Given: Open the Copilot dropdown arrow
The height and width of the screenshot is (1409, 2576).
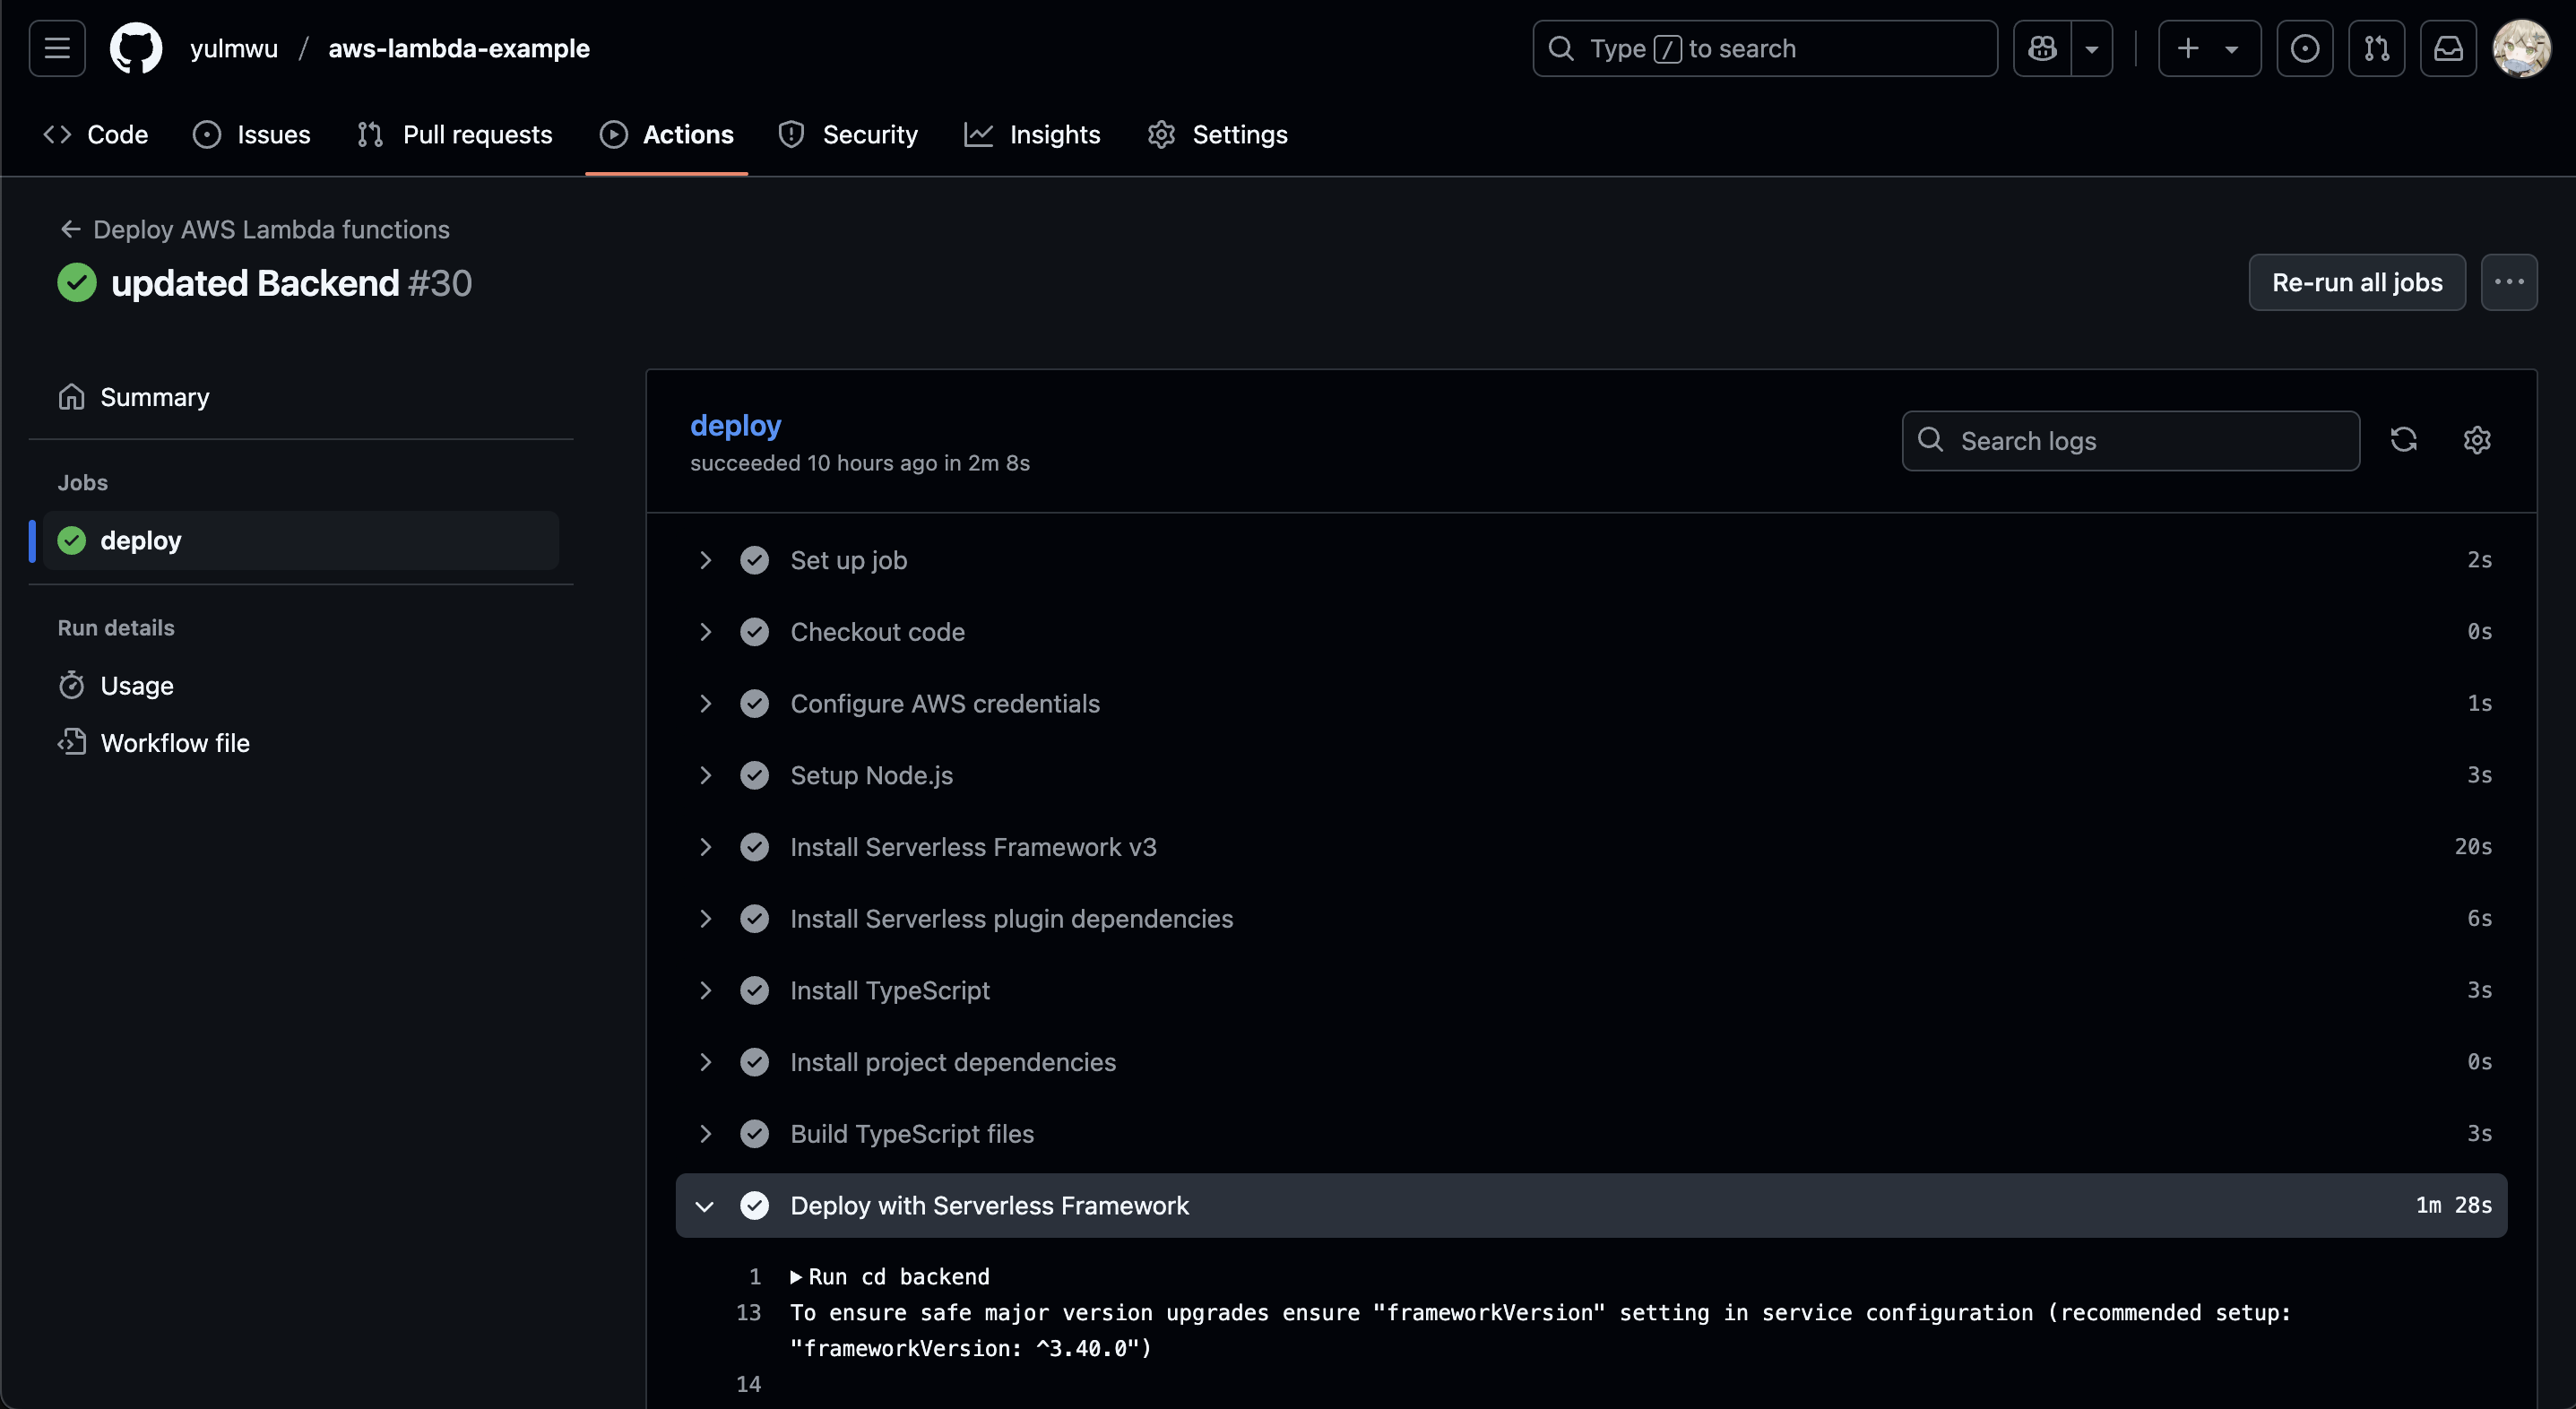Looking at the screenshot, I should coord(2091,48).
